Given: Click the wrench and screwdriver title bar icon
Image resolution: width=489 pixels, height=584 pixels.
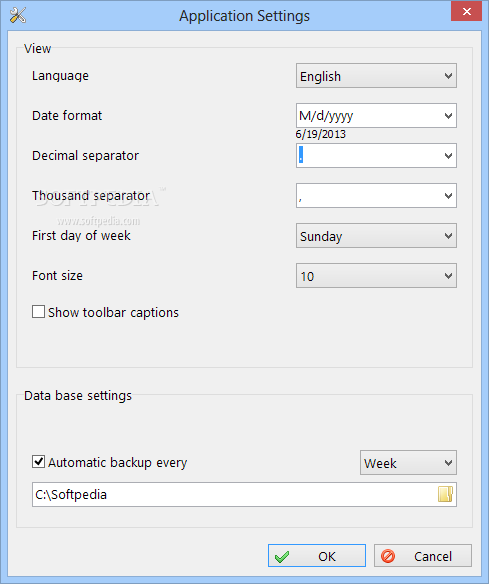Looking at the screenshot, I should point(18,15).
